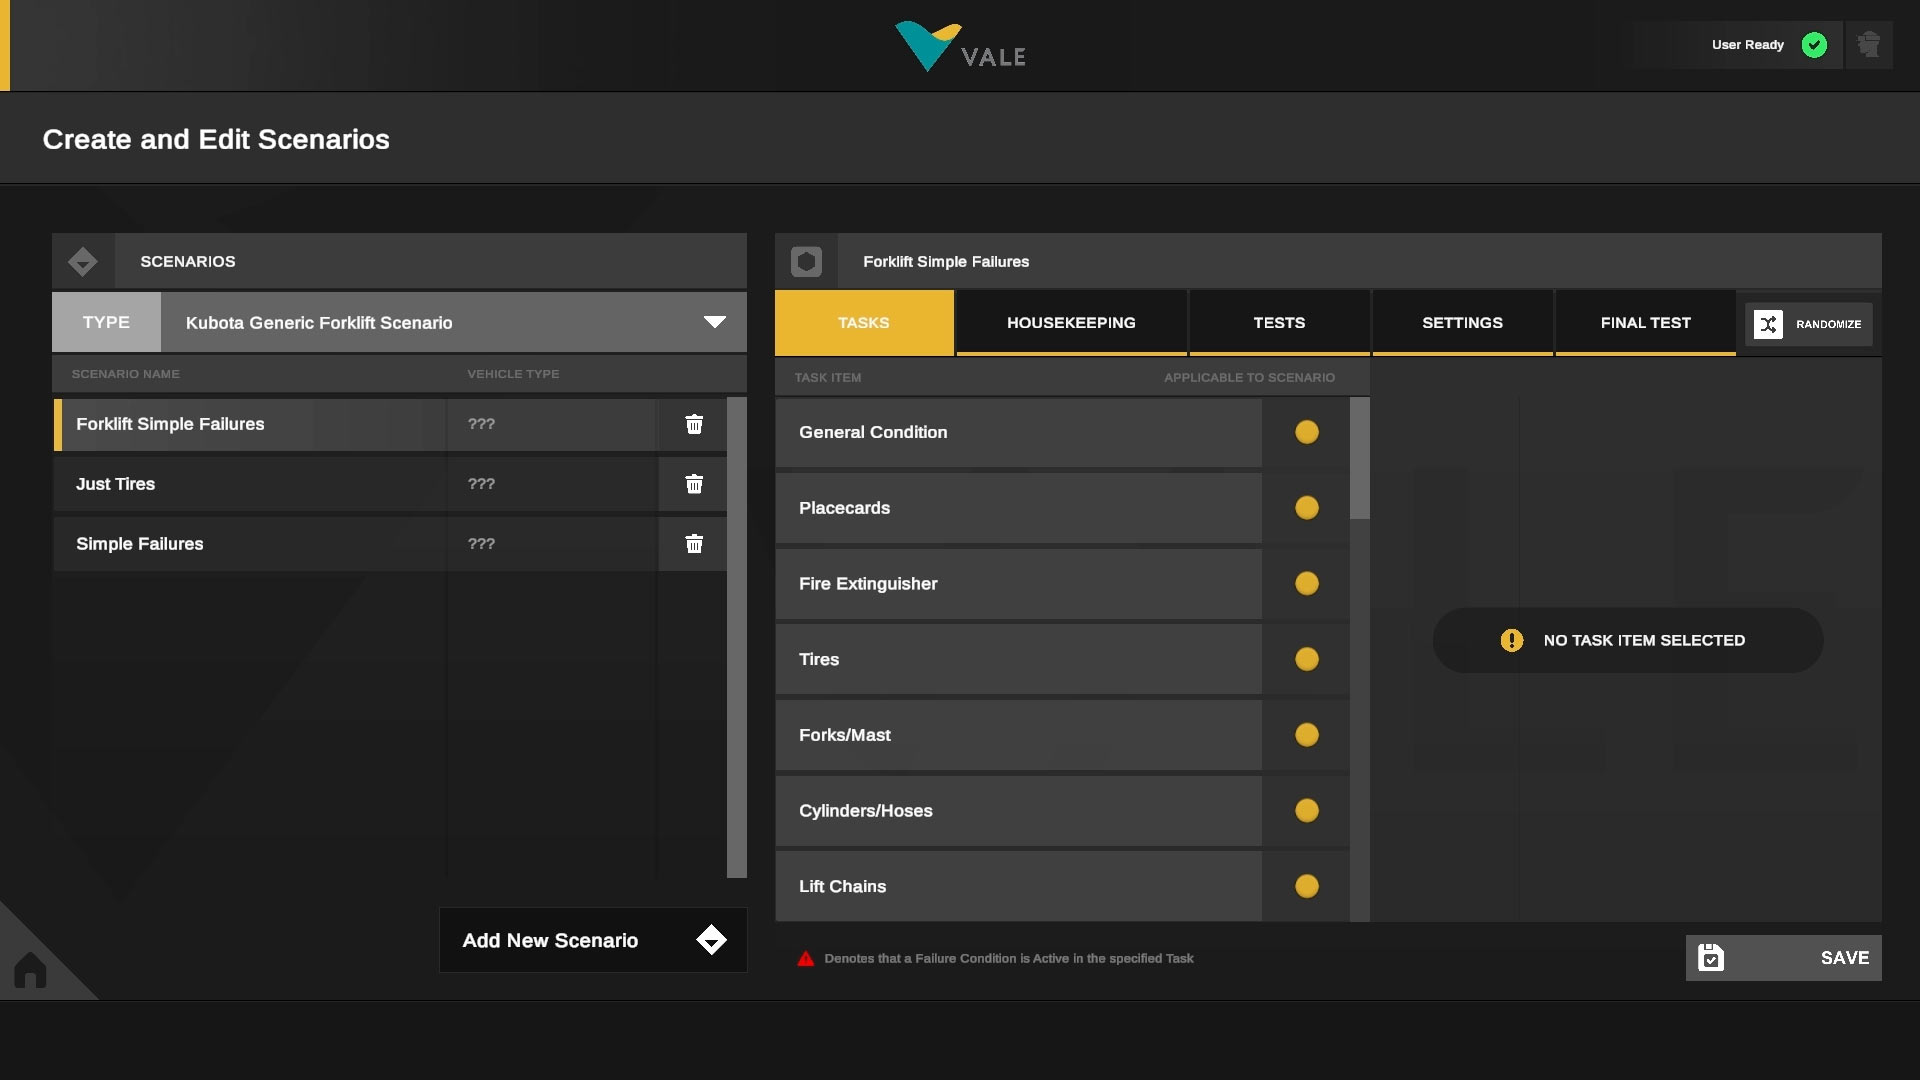1920x1080 pixels.
Task: Click the User Ready green checkmark
Action: click(x=1814, y=45)
